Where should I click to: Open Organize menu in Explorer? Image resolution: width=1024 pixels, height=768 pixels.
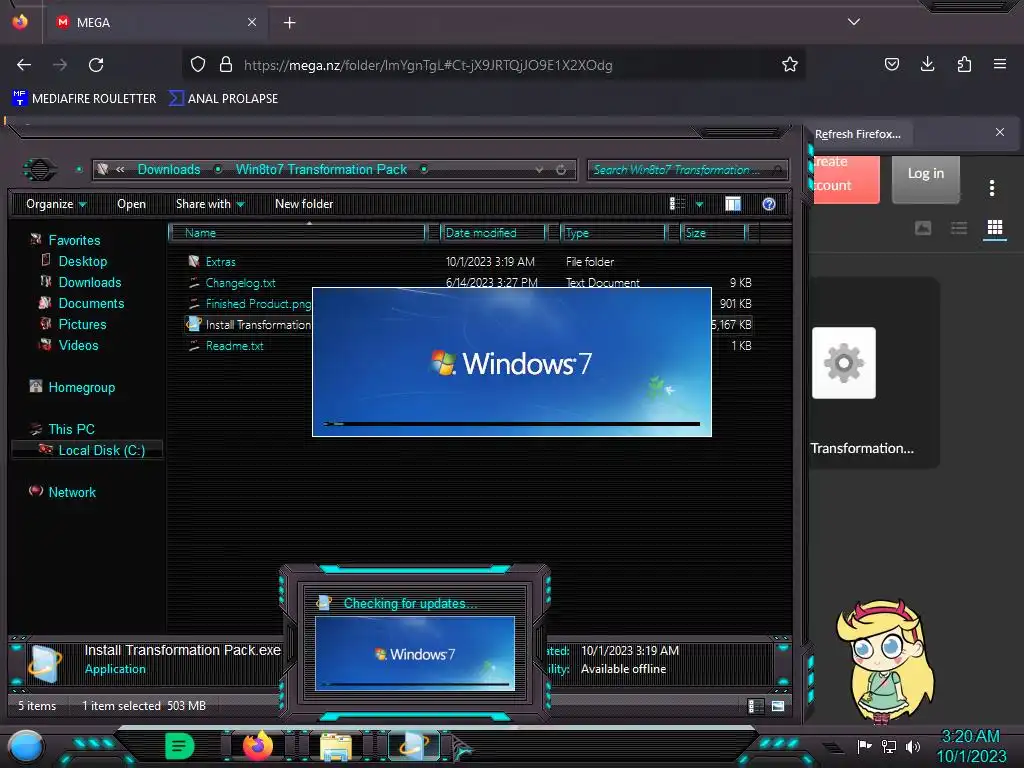pos(56,204)
